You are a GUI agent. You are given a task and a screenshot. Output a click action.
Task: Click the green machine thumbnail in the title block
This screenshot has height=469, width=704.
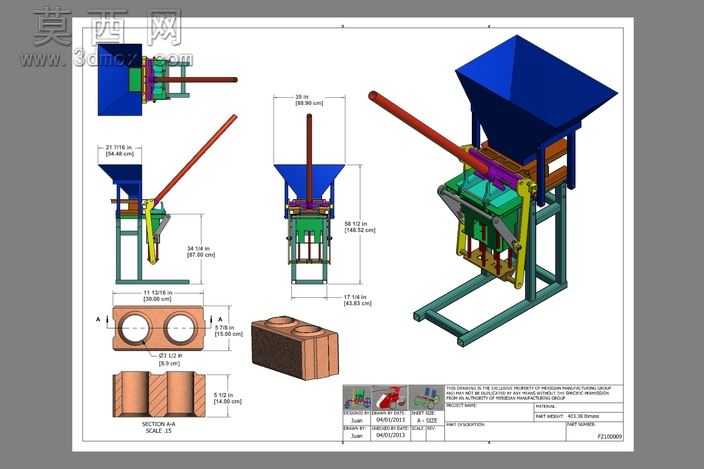356,398
